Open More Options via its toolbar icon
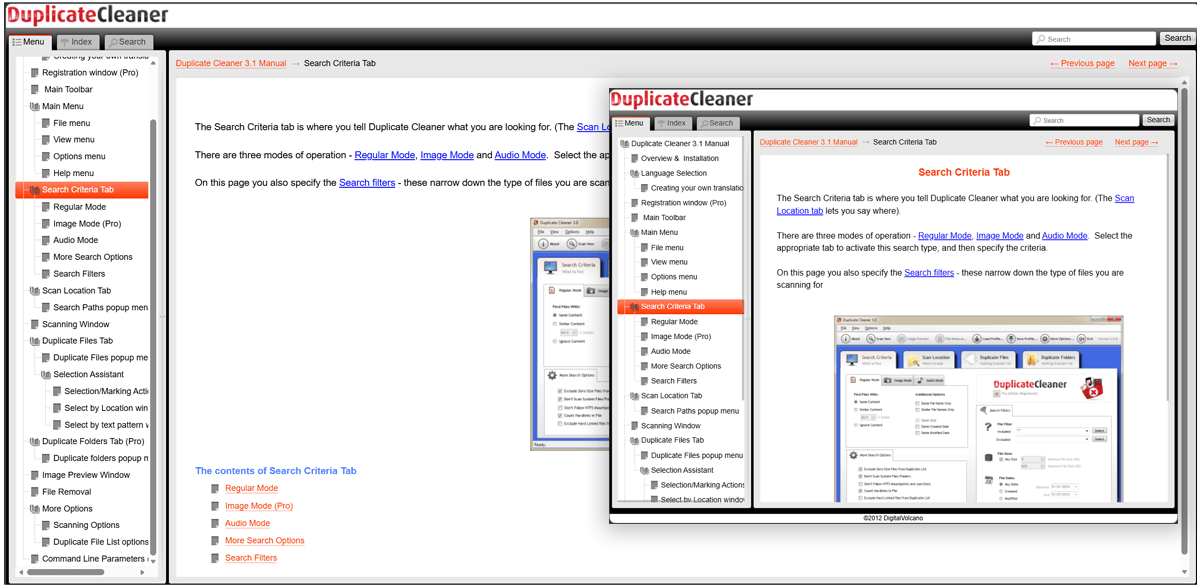The image size is (1200, 588). click(1046, 338)
